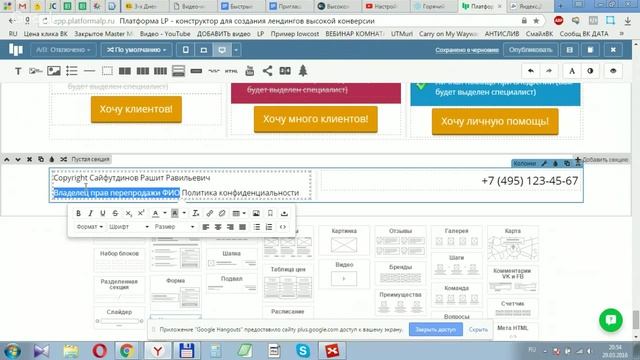Image resolution: width=640 pixels, height=360 pixels.
Task: Redo the last undone action
Action: click(x=549, y=71)
